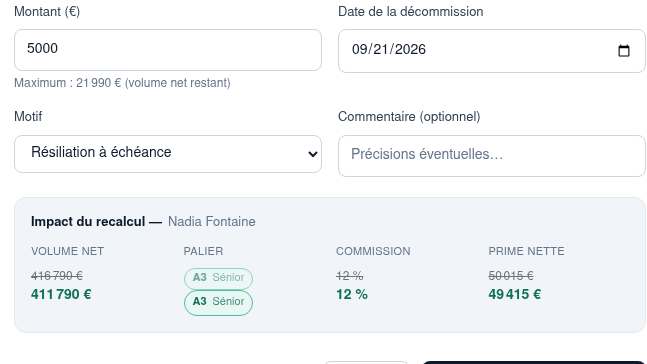This screenshot has width=647, height=364.
Task: Click the struck-through prime 50 015 €
Action: [x=511, y=276]
